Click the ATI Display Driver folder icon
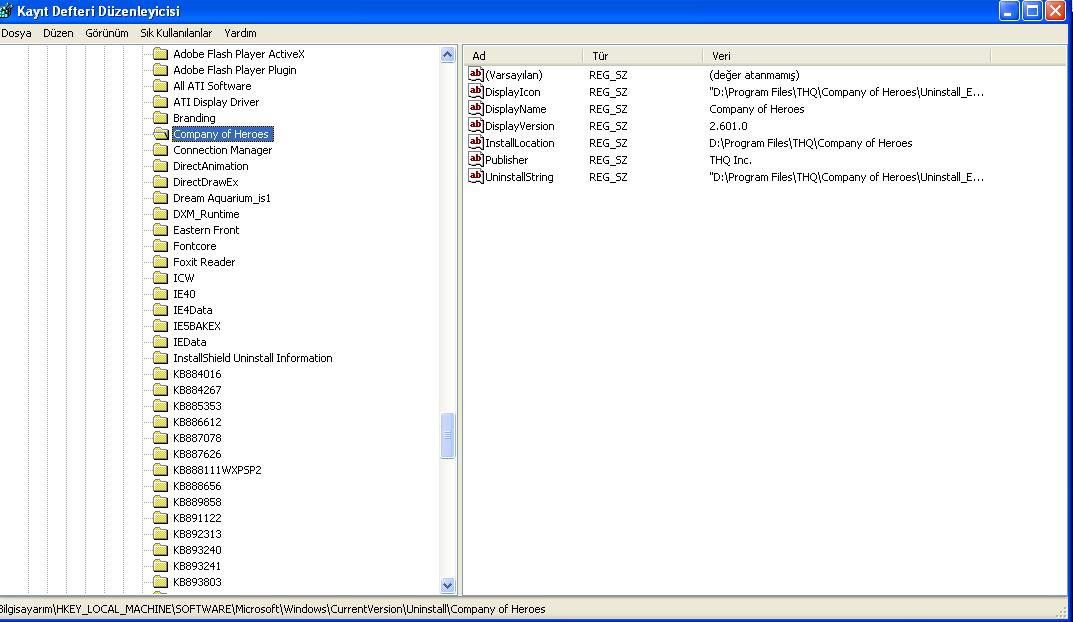The width and height of the screenshot is (1073, 622). pyautogui.click(x=161, y=102)
